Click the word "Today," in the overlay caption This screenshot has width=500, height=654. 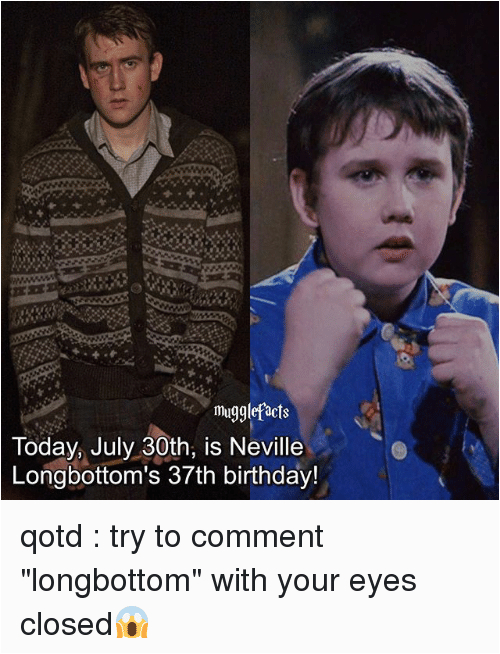[x=48, y=448]
